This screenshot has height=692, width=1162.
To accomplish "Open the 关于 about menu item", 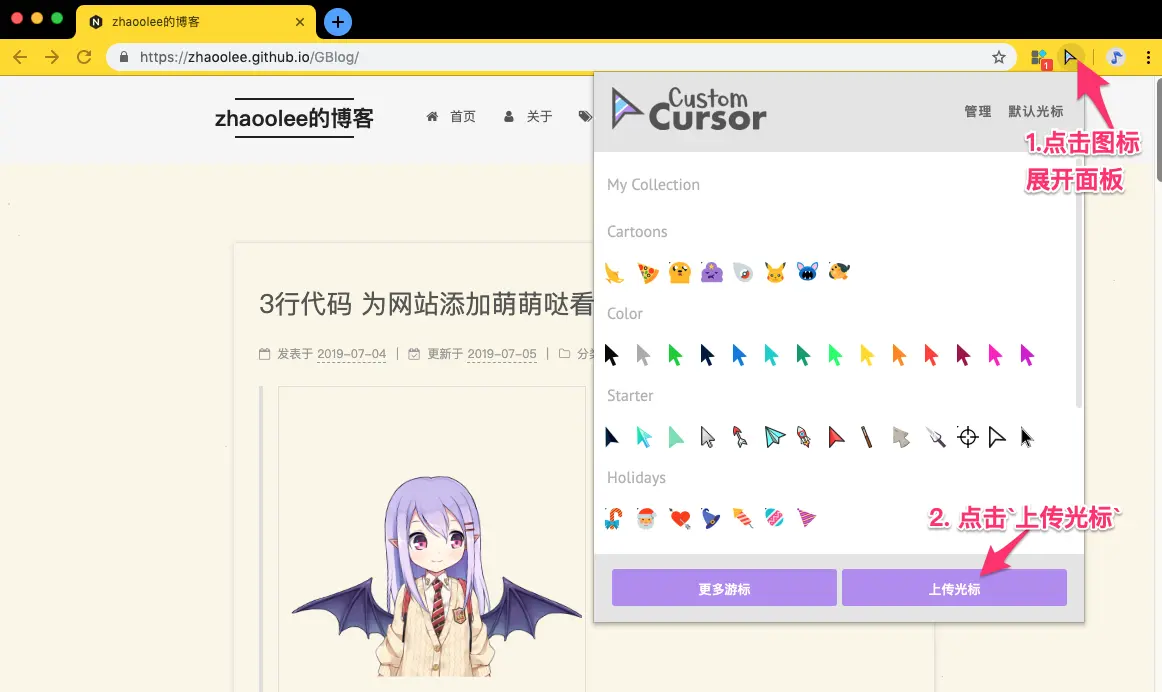I will tap(528, 116).
